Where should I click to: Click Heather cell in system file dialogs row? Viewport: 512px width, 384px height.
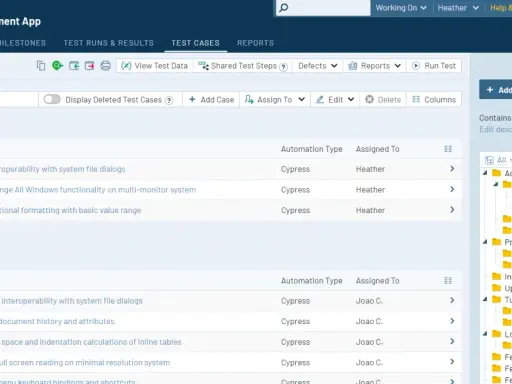[x=370, y=169]
